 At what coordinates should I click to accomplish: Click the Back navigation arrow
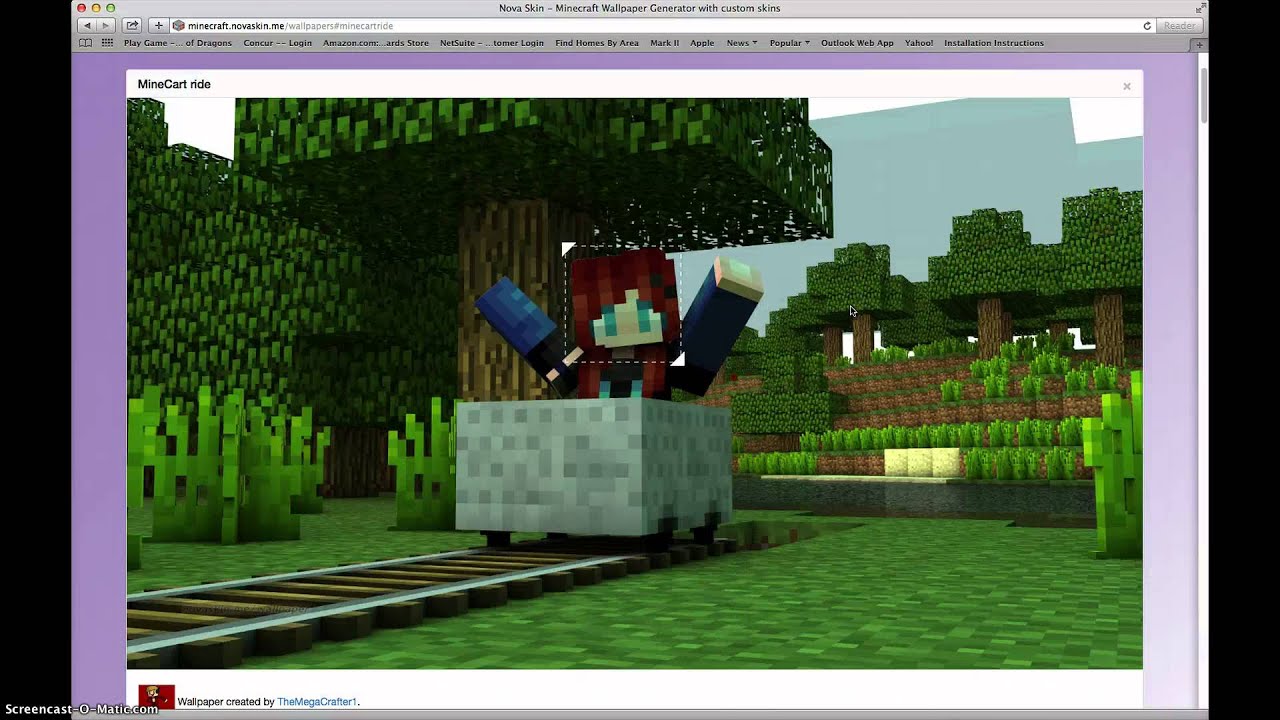(x=87, y=25)
